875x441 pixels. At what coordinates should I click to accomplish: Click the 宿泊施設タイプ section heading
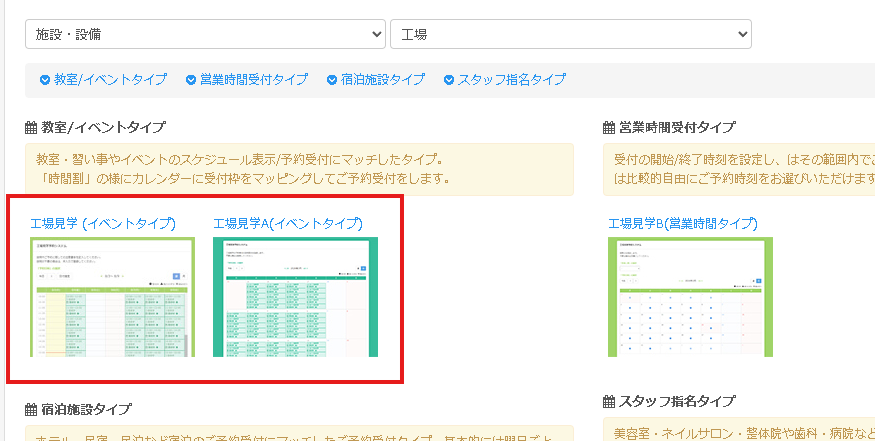86,410
